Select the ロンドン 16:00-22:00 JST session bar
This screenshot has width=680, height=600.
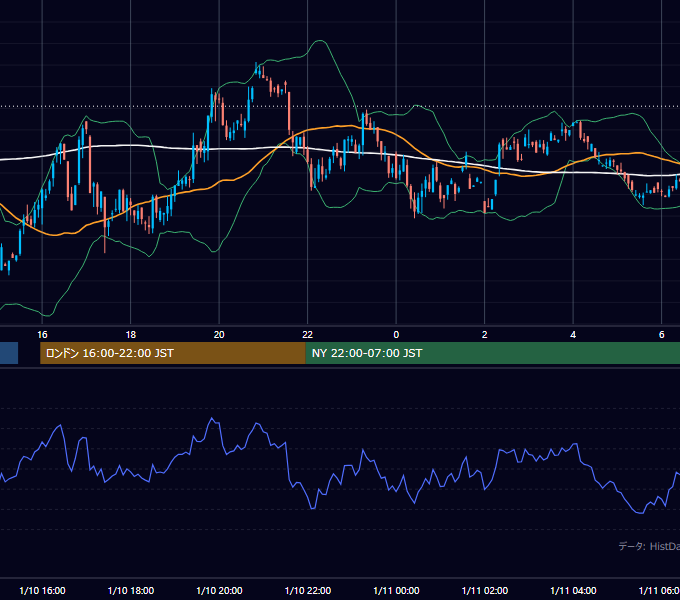(x=173, y=353)
